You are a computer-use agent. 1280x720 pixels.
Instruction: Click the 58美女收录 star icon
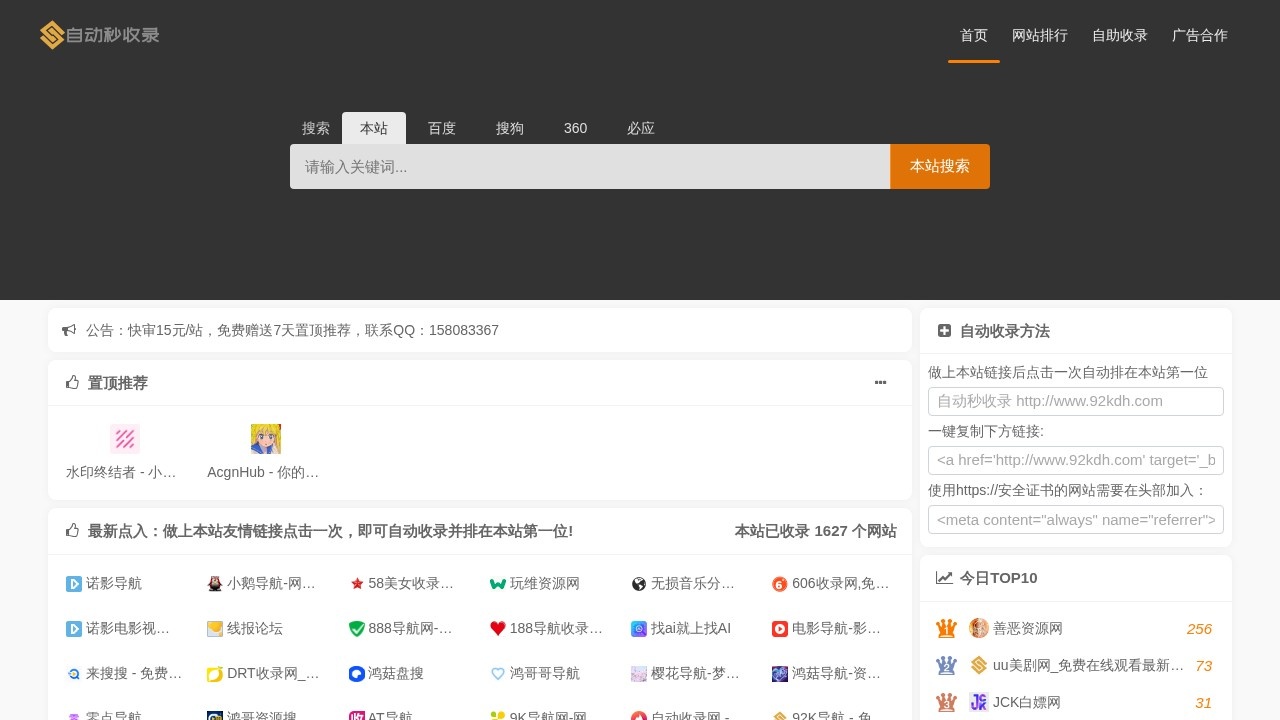[357, 584]
